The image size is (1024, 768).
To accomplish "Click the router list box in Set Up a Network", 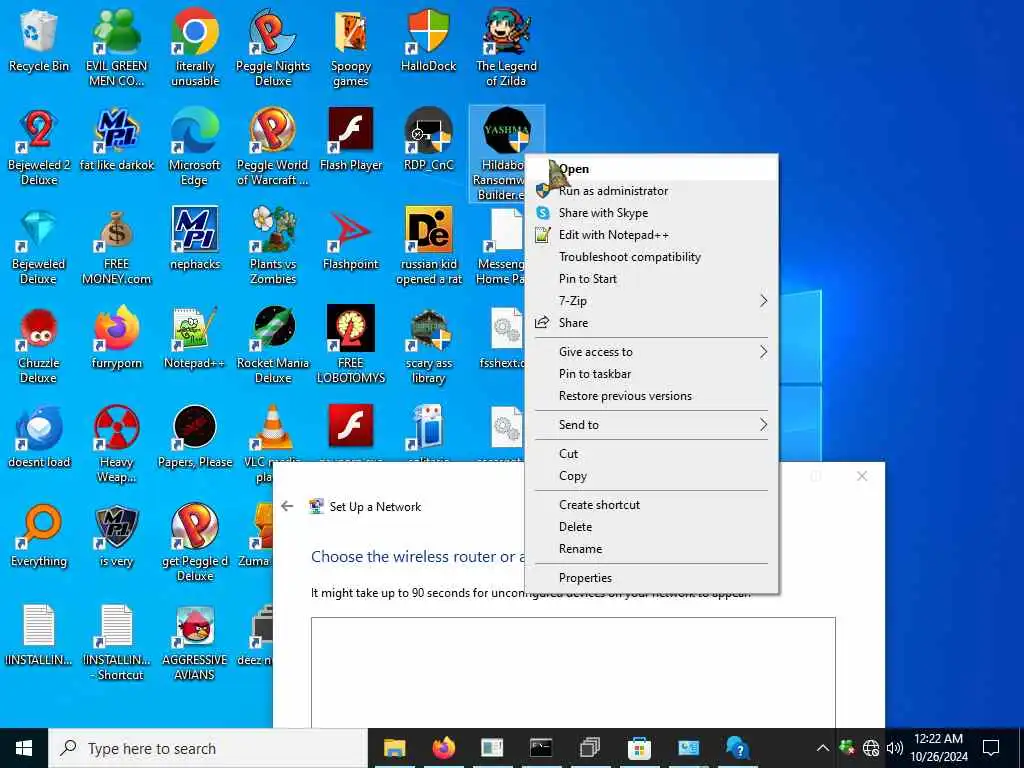I will coord(573,673).
